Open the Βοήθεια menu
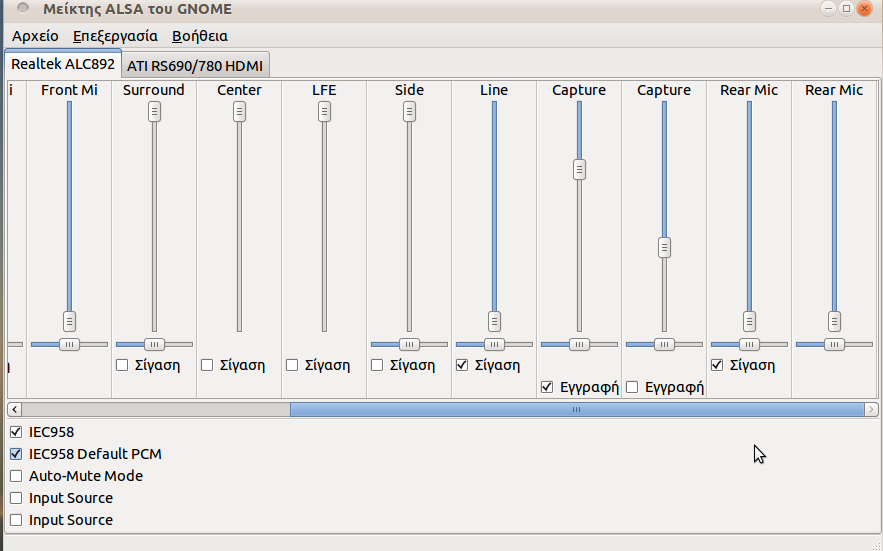This screenshot has width=883, height=551. pyautogui.click(x=200, y=36)
